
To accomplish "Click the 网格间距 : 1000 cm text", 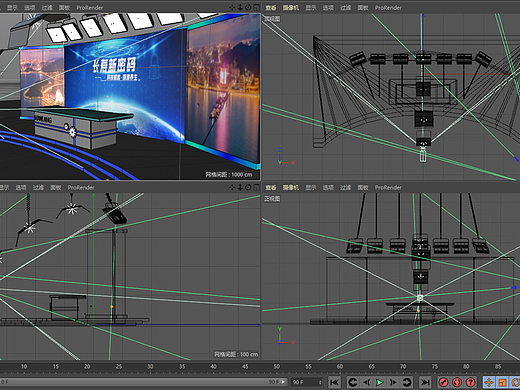I will [x=229, y=174].
